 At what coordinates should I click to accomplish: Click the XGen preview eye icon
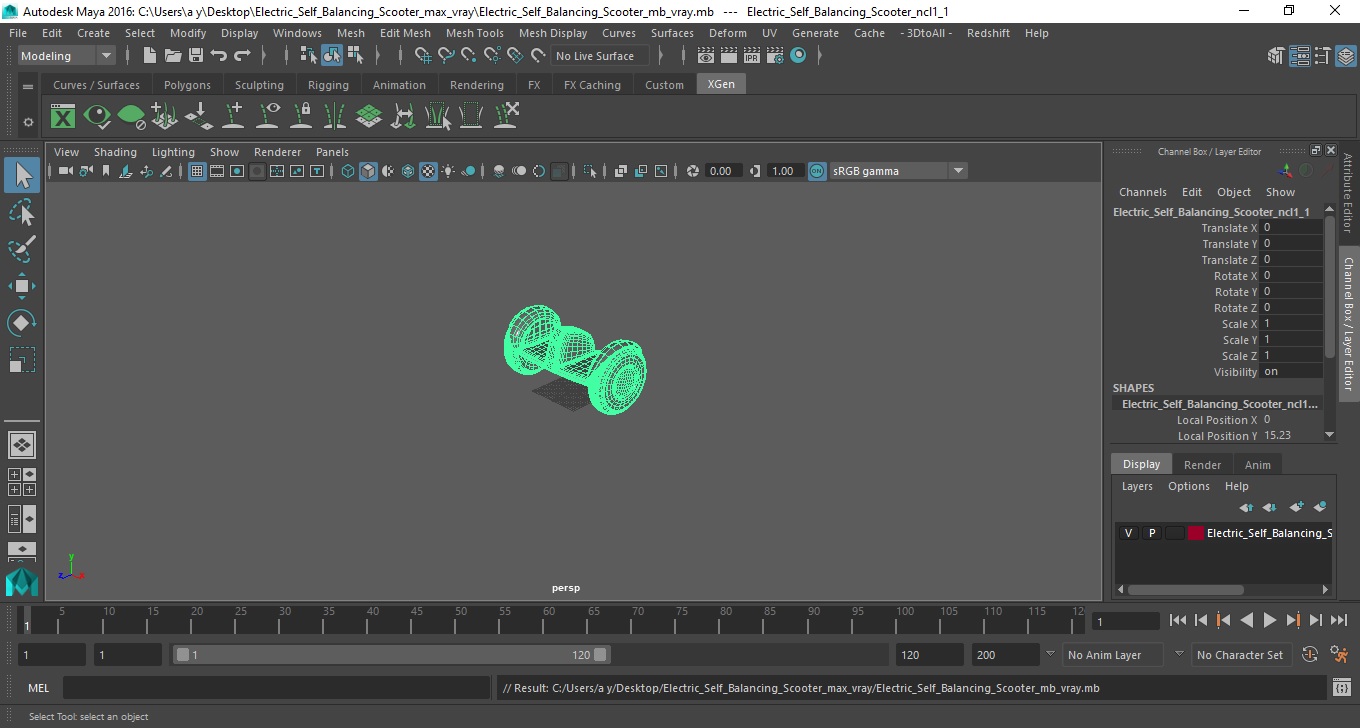[x=97, y=117]
